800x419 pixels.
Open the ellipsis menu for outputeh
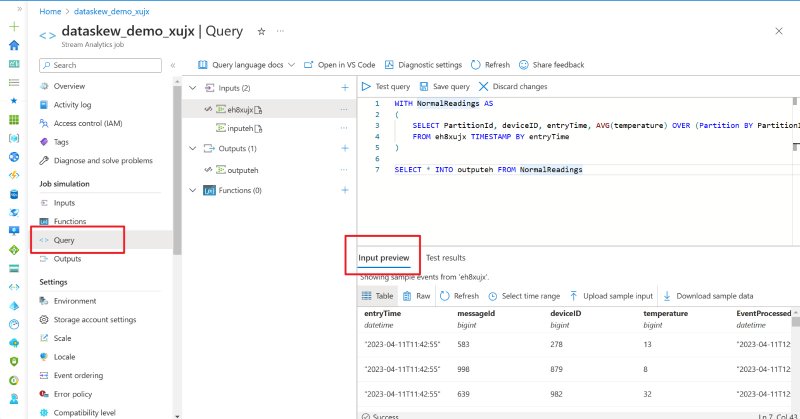(x=344, y=170)
